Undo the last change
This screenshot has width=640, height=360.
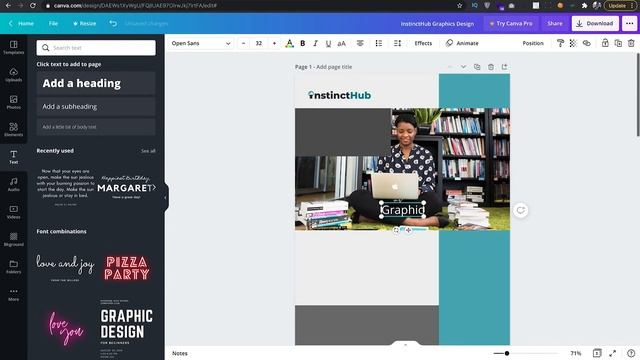[113, 24]
